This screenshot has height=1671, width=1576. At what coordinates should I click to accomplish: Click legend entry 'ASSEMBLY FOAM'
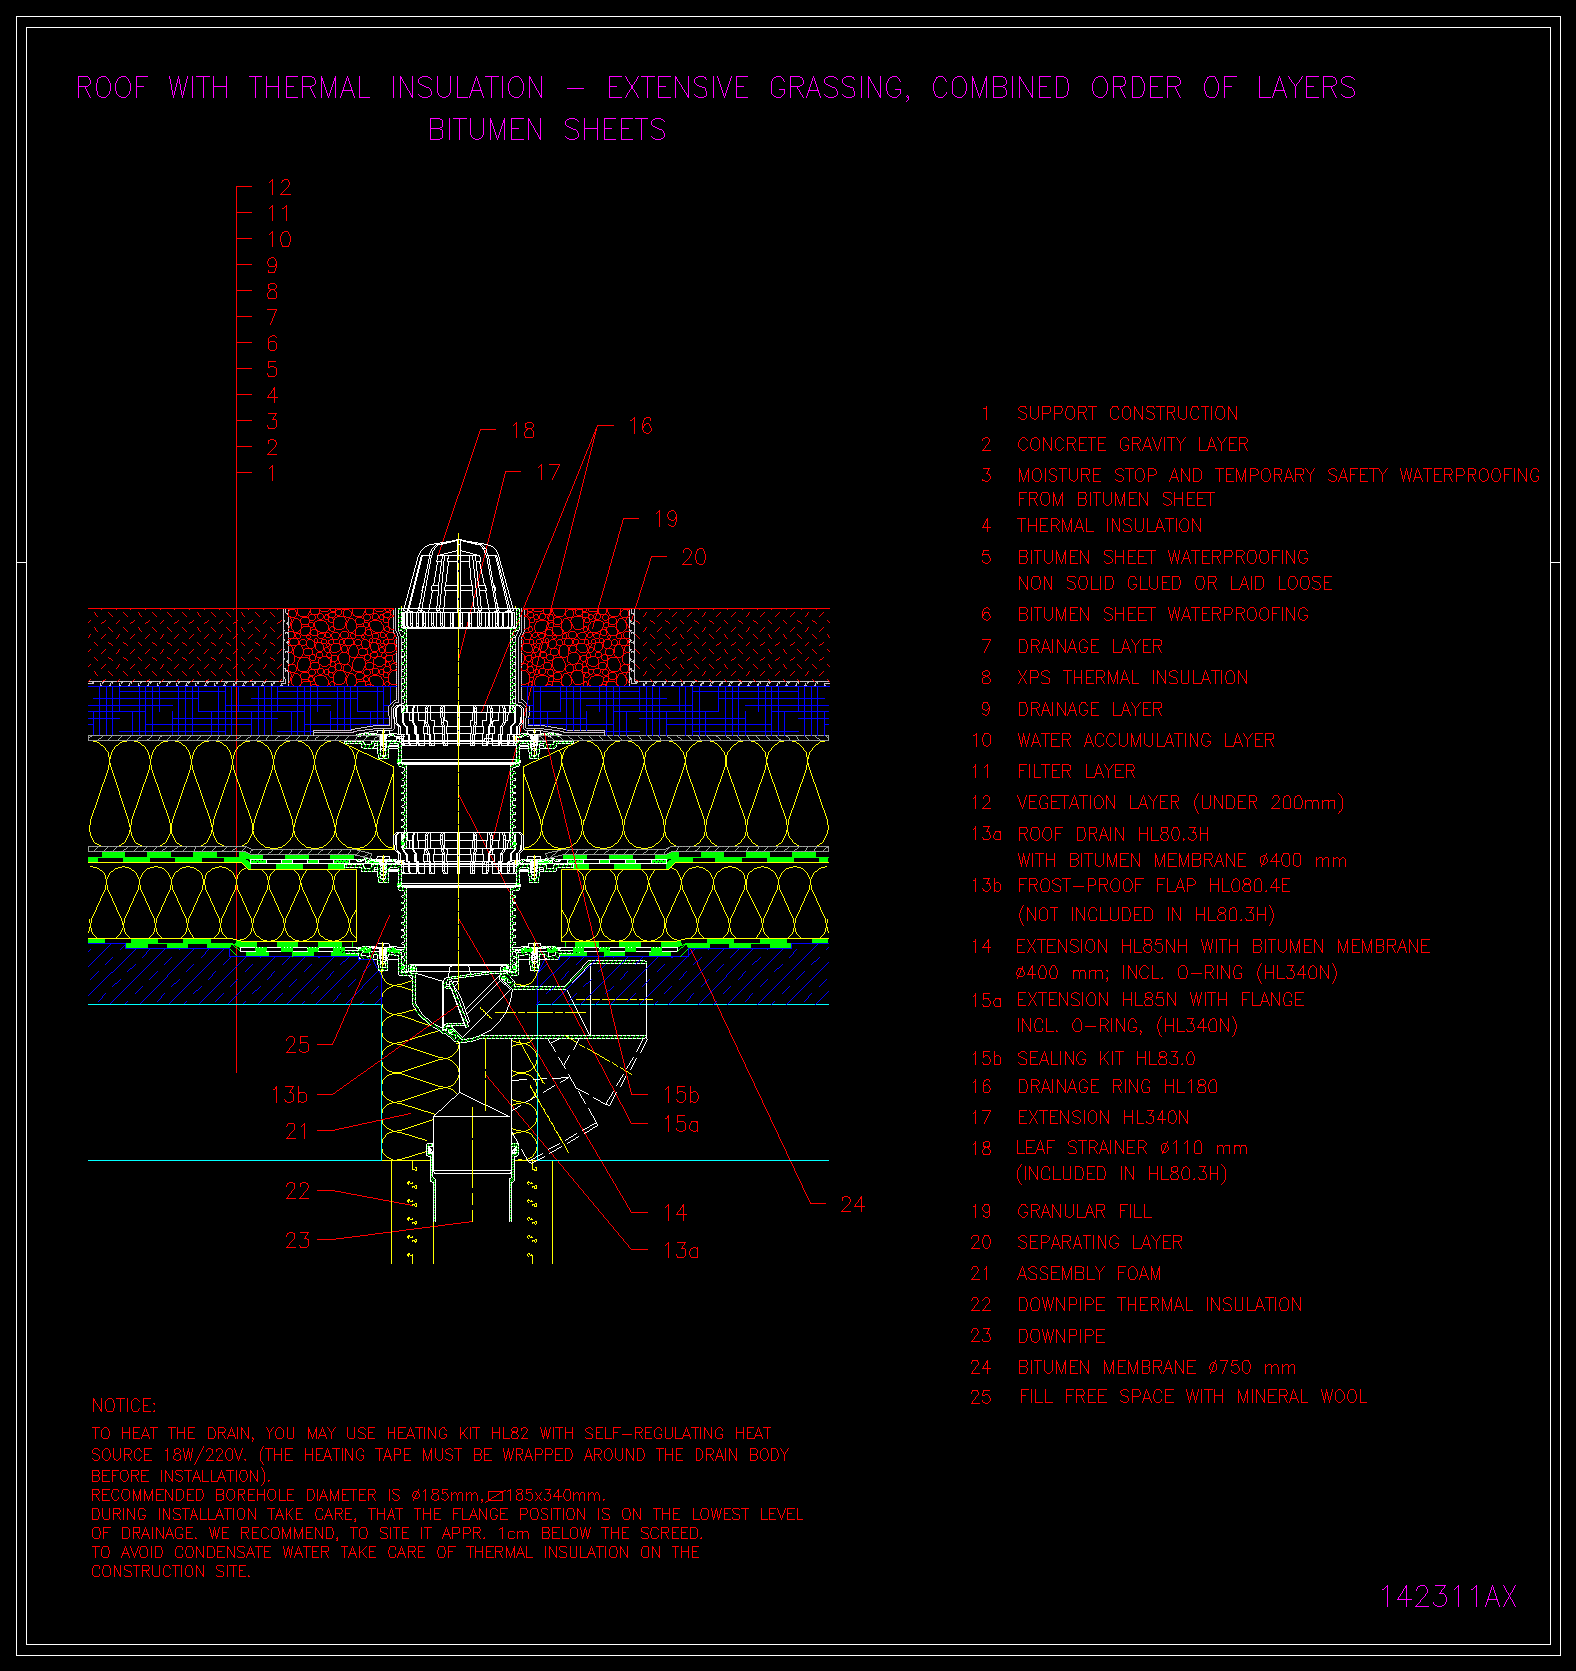point(1089,1273)
